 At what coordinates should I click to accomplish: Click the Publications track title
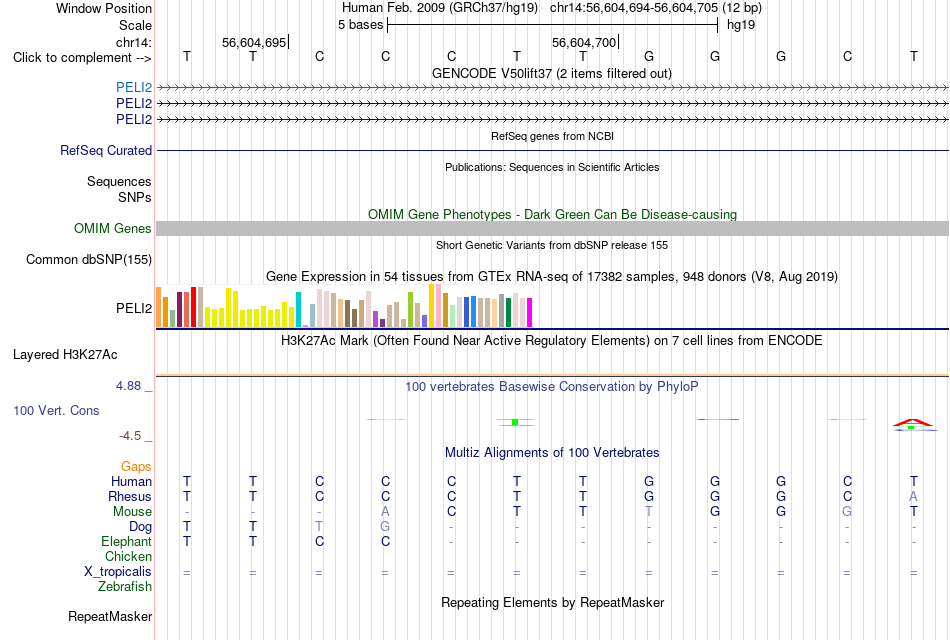tap(552, 167)
